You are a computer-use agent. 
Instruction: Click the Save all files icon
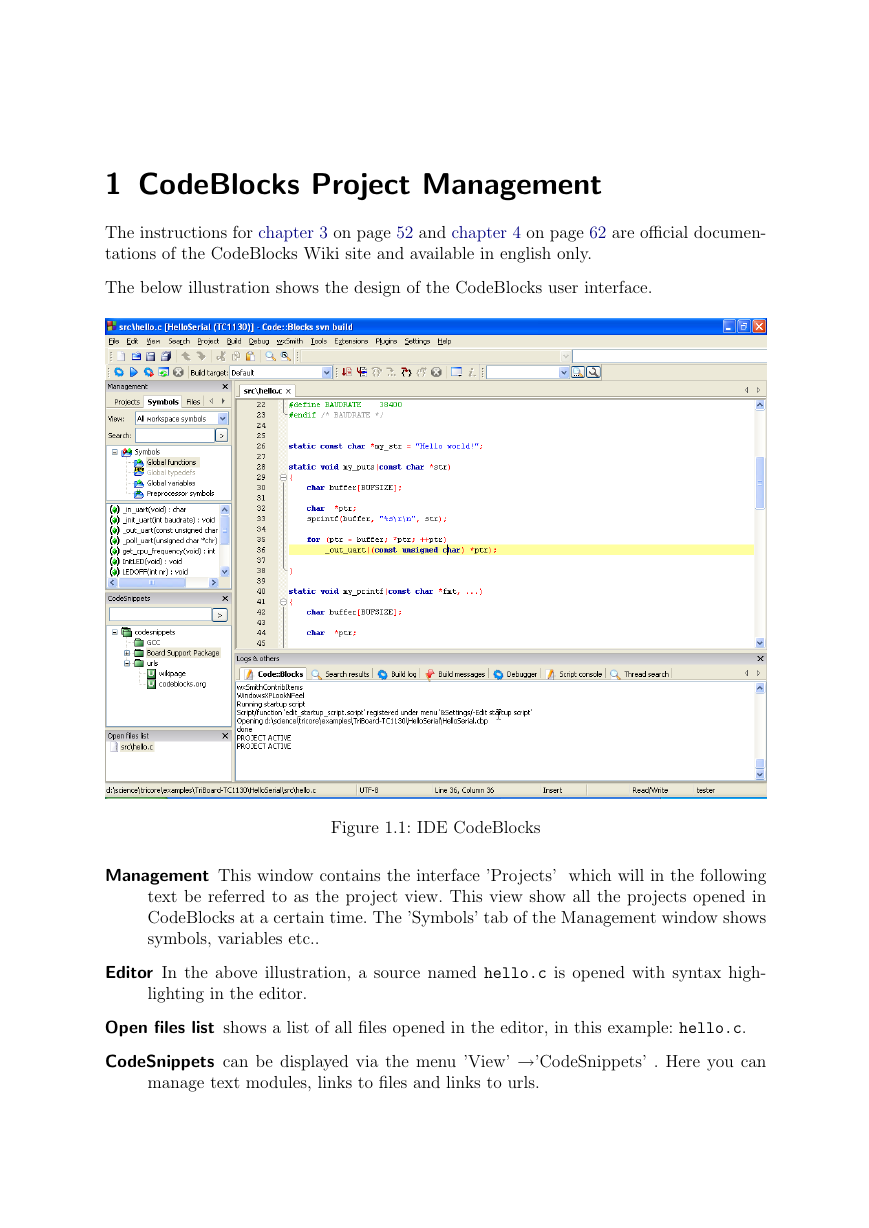tap(166, 356)
